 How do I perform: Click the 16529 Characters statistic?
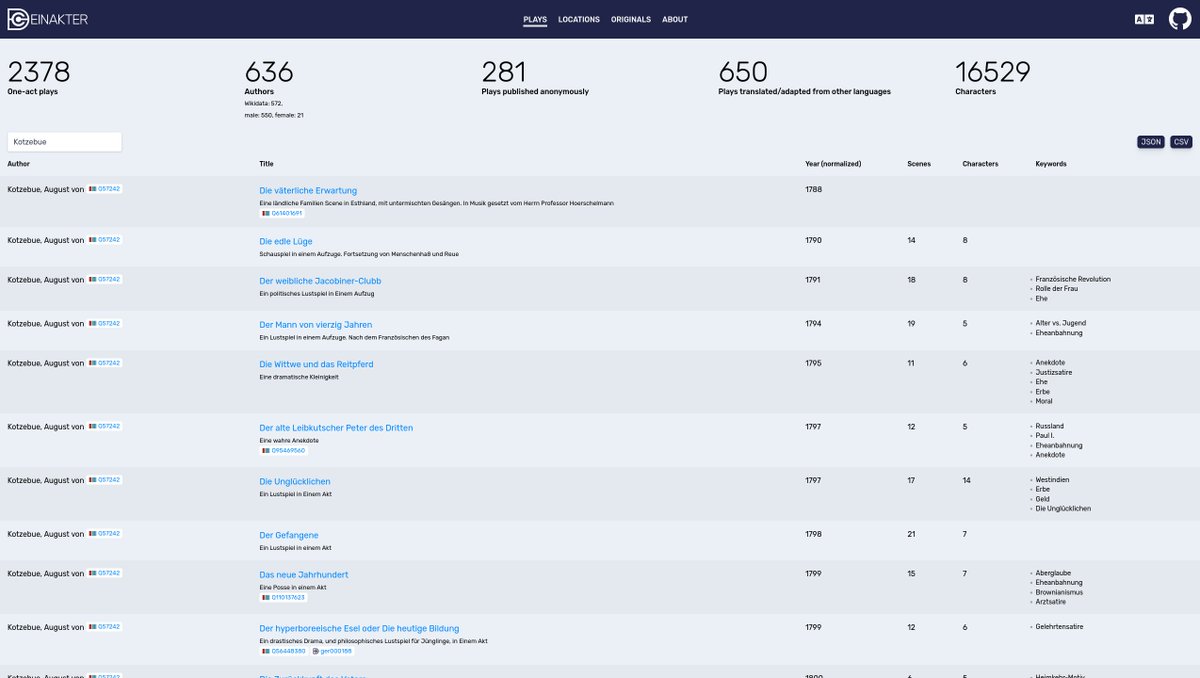click(x=992, y=78)
